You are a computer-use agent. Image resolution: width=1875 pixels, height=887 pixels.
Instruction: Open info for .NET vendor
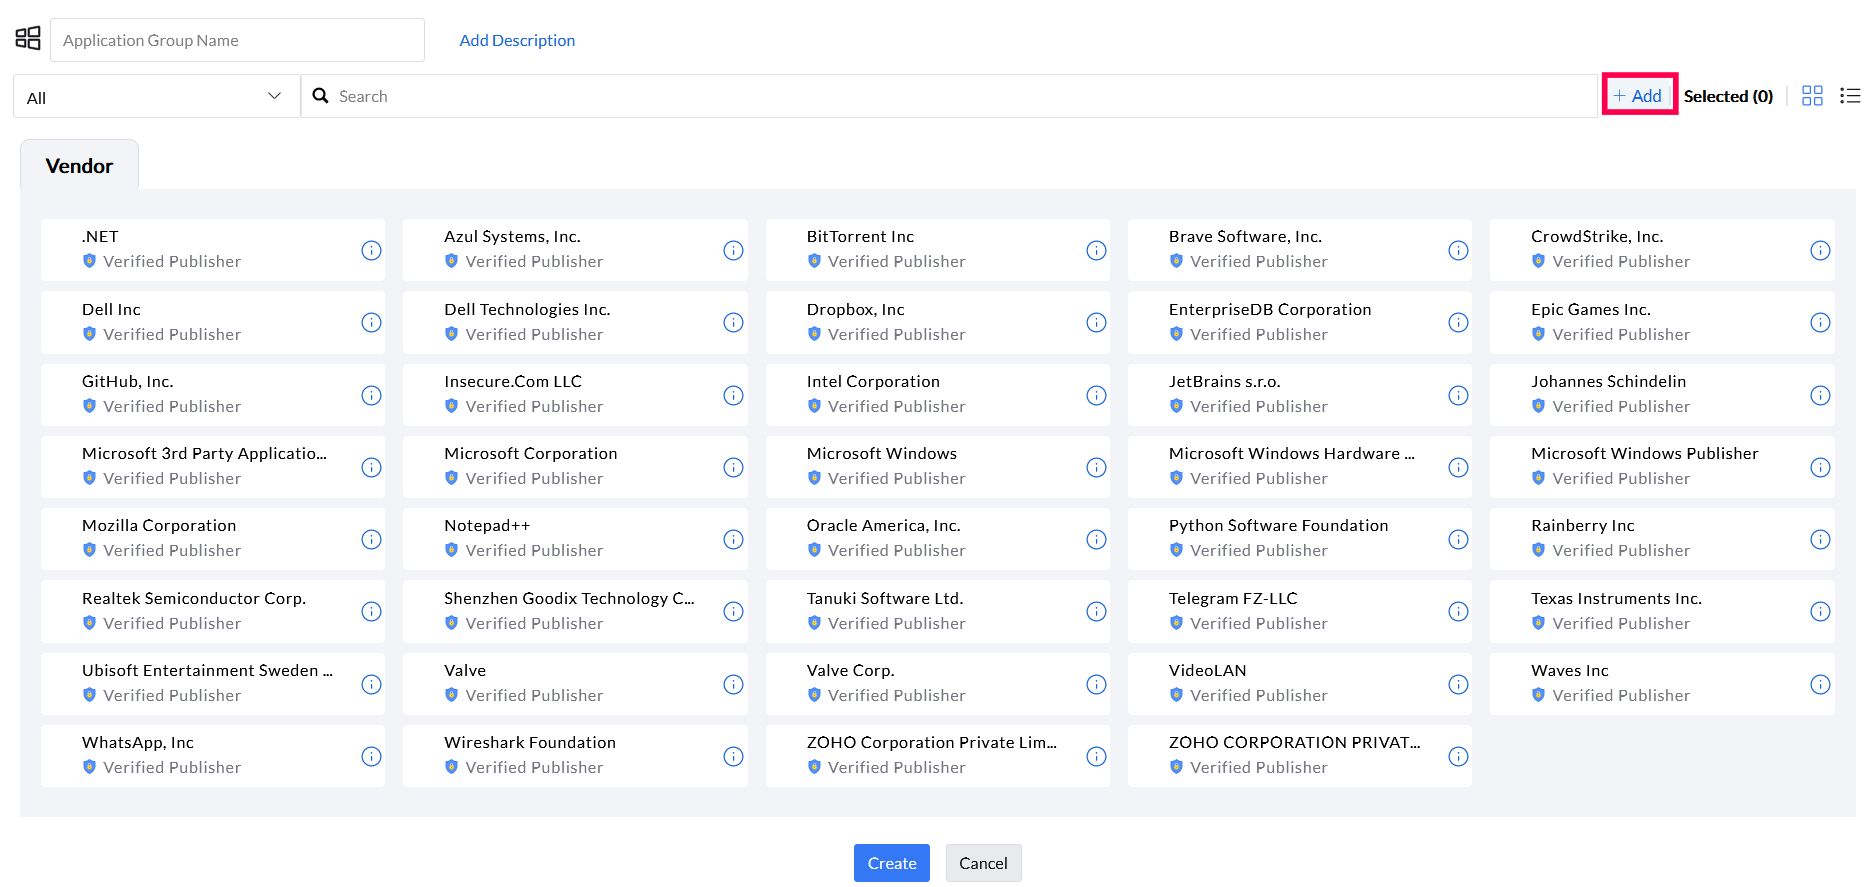[371, 250]
